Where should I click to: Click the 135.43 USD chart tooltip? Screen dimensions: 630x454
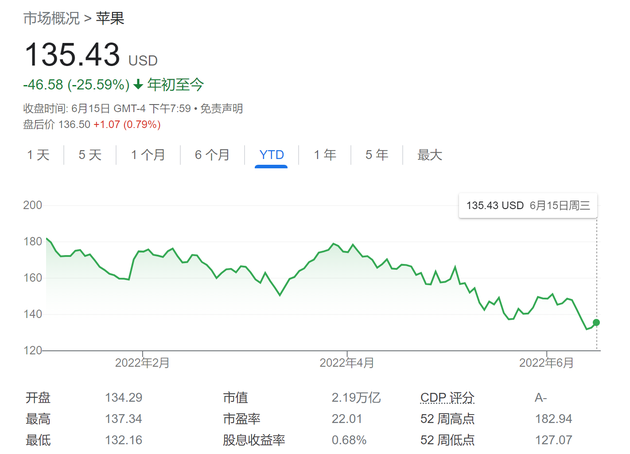click(528, 206)
